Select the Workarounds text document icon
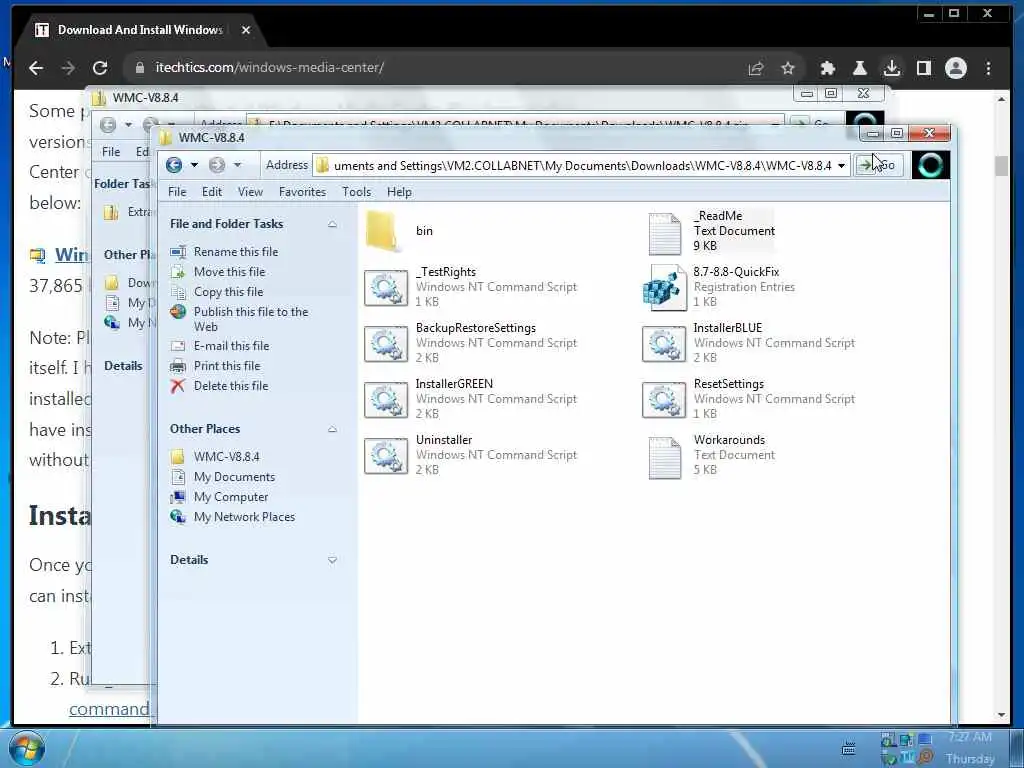This screenshot has height=768, width=1024. (664, 458)
